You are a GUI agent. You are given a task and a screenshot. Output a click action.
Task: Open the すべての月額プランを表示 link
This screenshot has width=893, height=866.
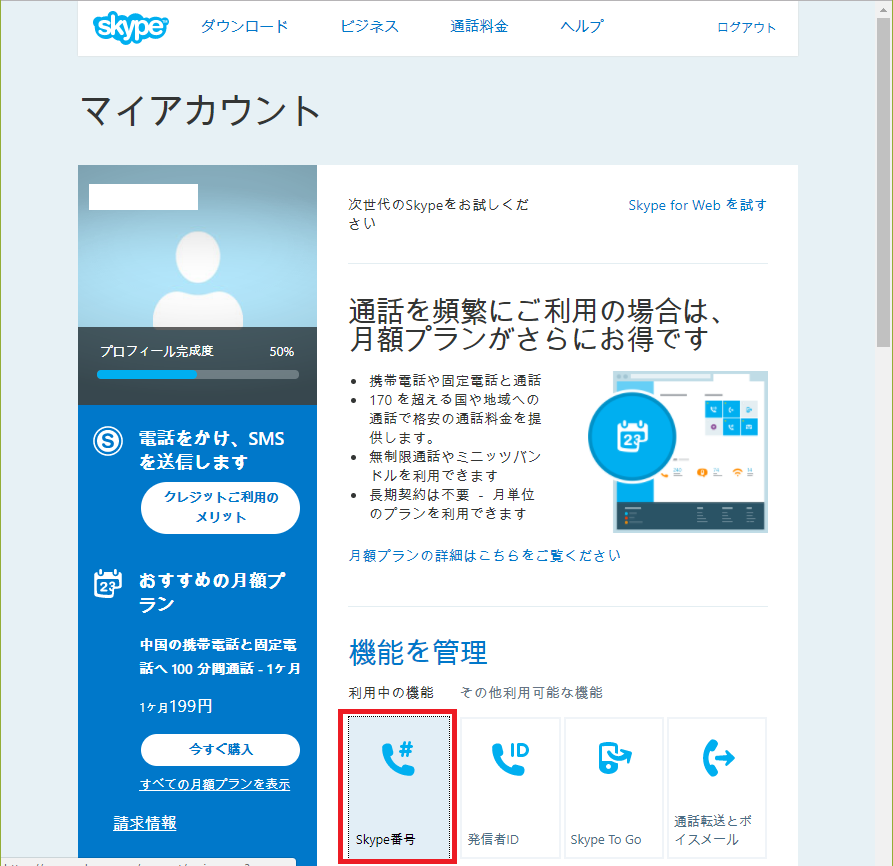click(215, 784)
